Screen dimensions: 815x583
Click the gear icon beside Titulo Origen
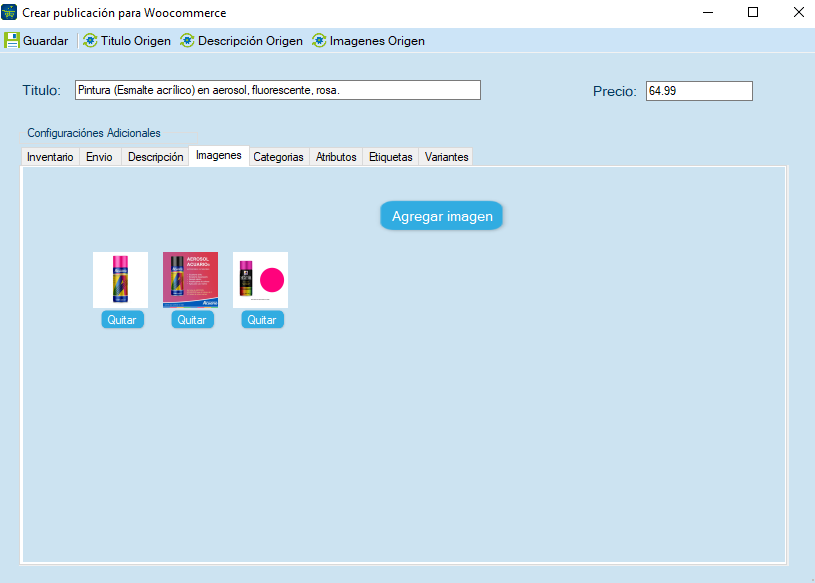pos(90,41)
